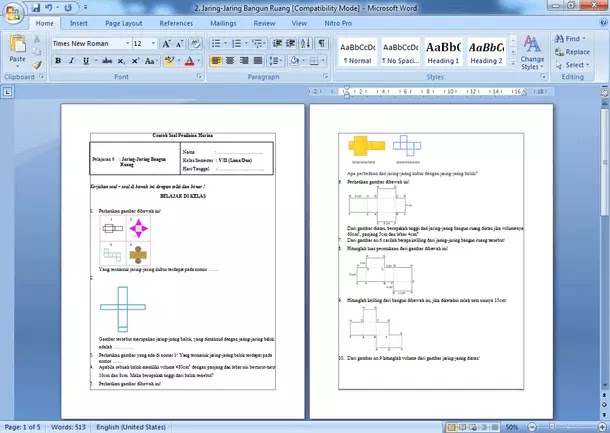Screen dimensions: 610x433
Task: Click Words: 513 count in status bar
Action: 68,427
